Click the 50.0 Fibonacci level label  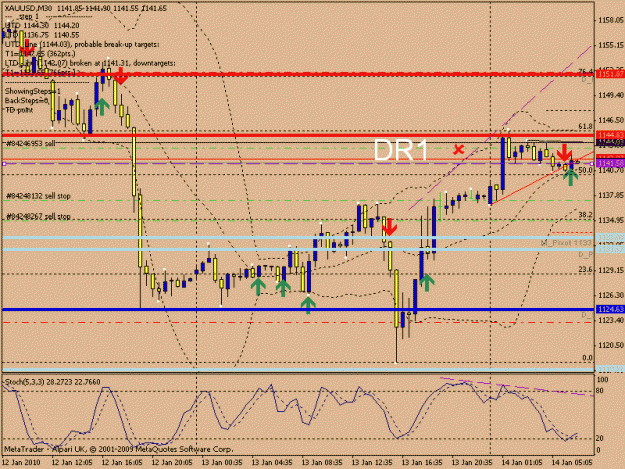click(585, 170)
